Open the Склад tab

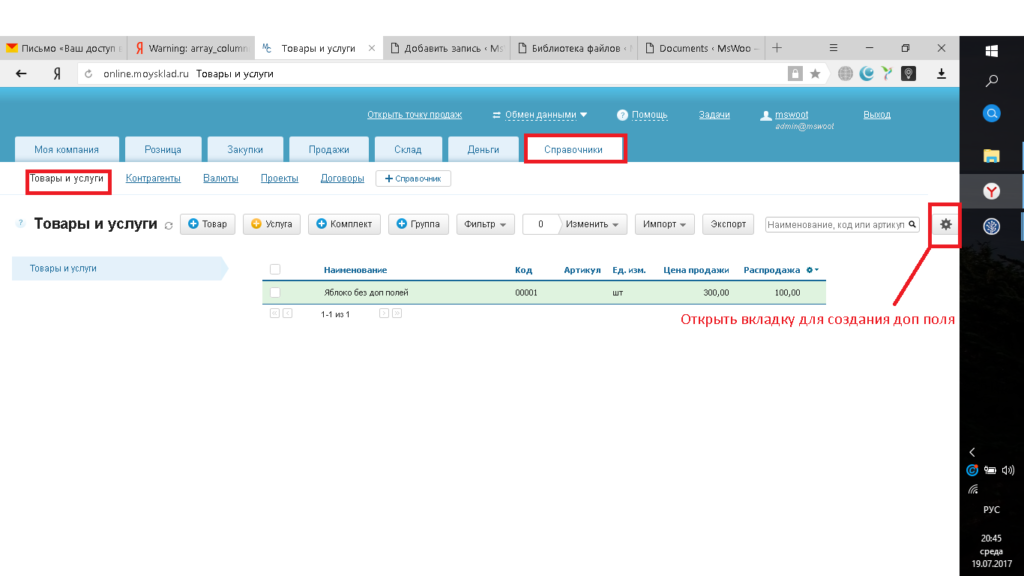click(408, 150)
